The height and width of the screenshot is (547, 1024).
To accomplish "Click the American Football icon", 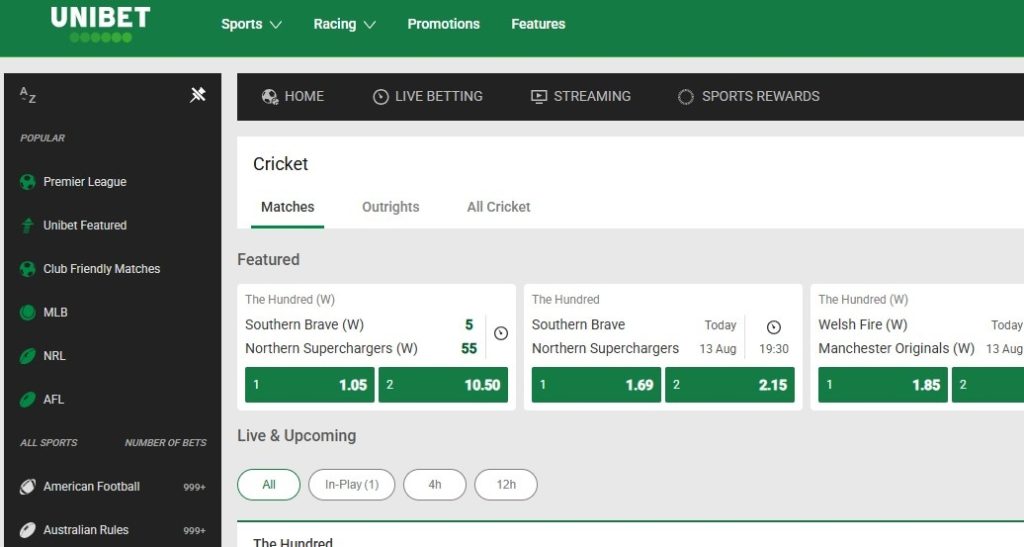I will pyautogui.click(x=27, y=486).
